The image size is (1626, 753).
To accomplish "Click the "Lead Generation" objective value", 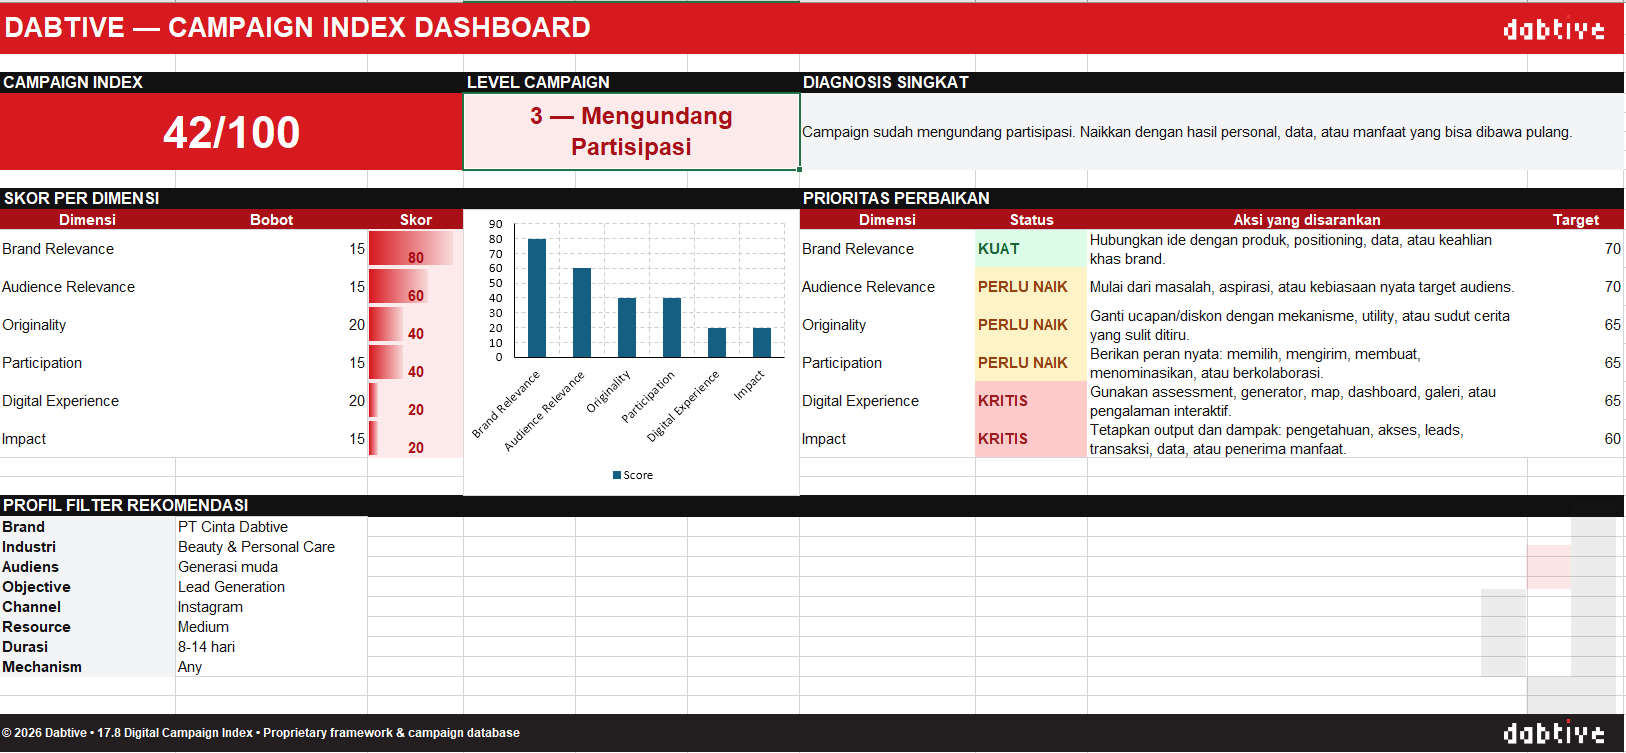I will [231, 587].
